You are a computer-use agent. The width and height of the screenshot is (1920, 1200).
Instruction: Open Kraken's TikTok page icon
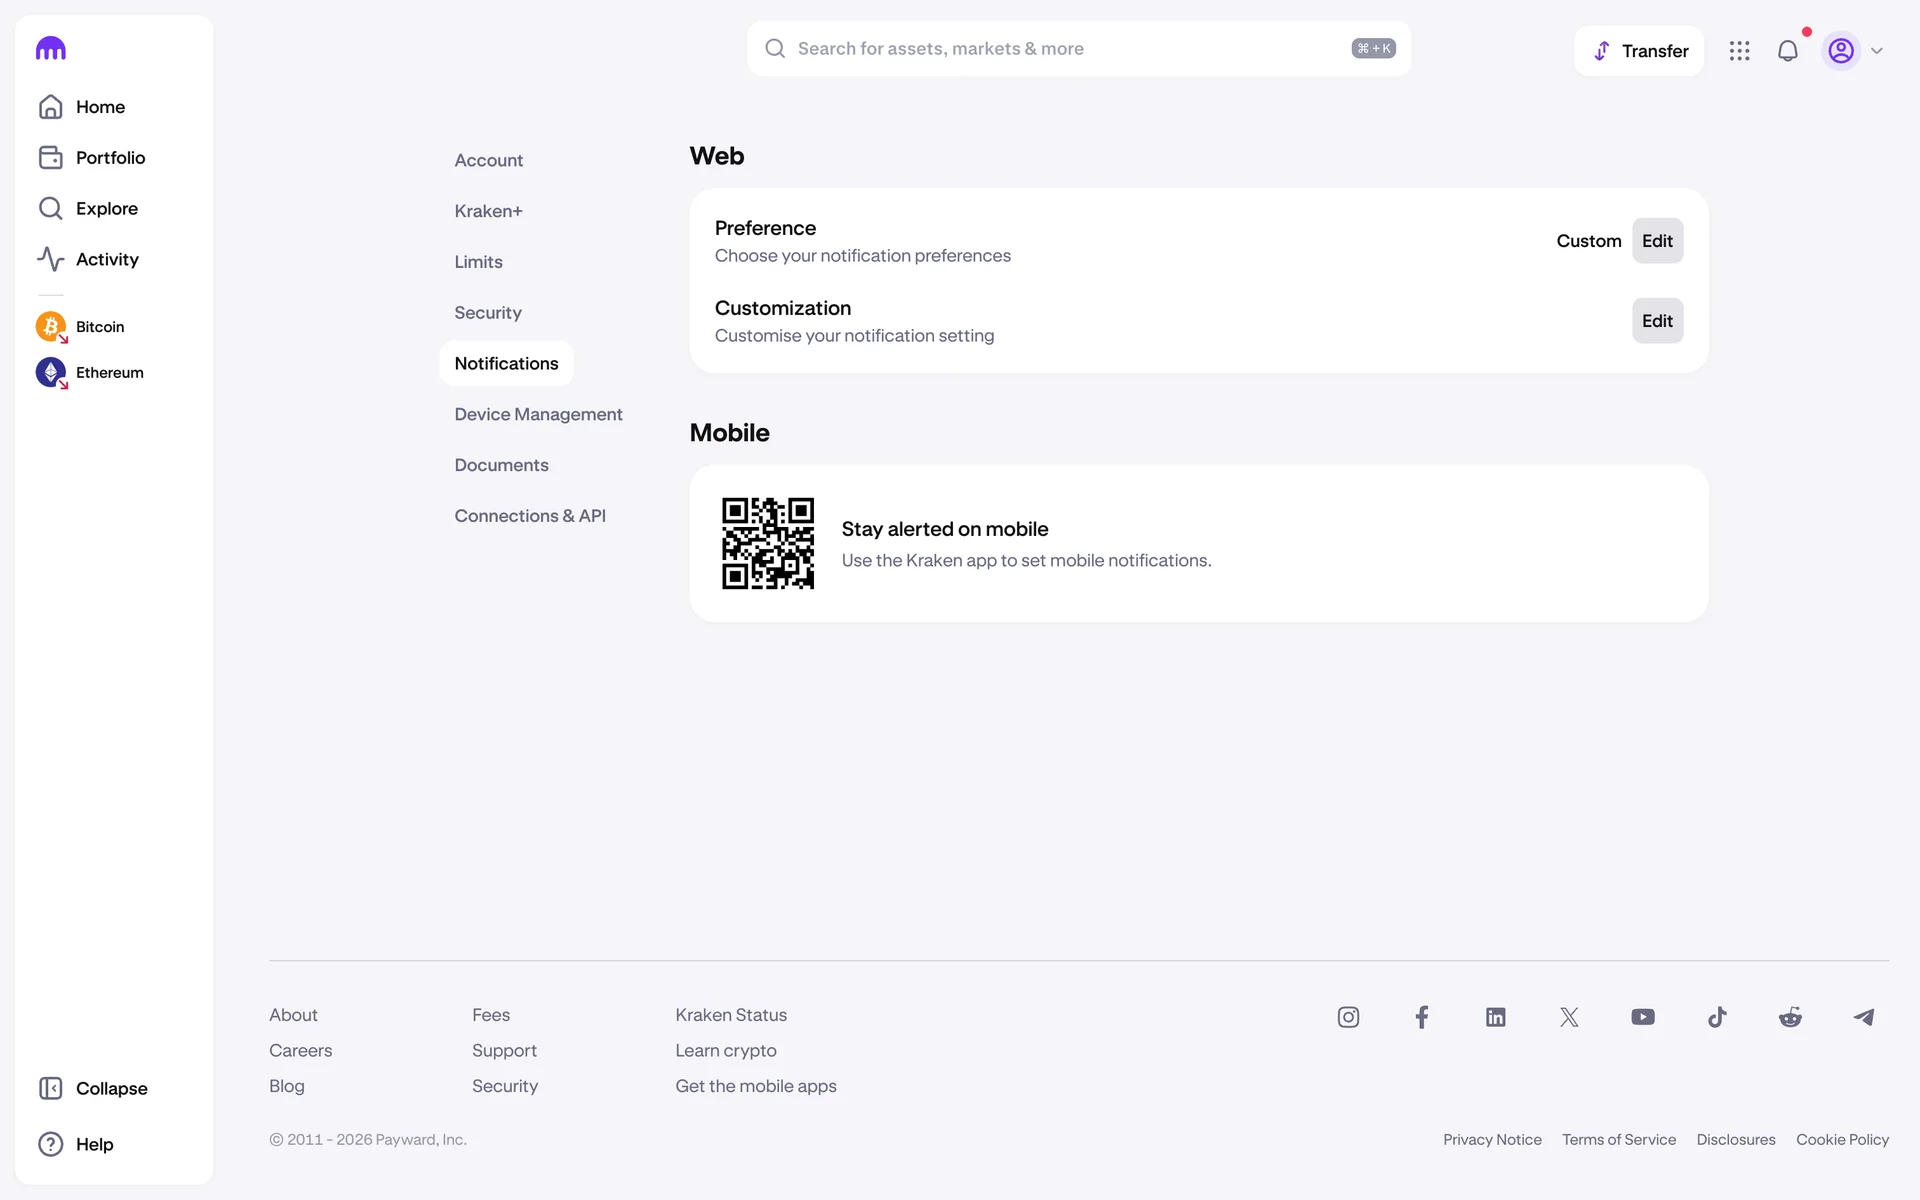(1717, 1017)
